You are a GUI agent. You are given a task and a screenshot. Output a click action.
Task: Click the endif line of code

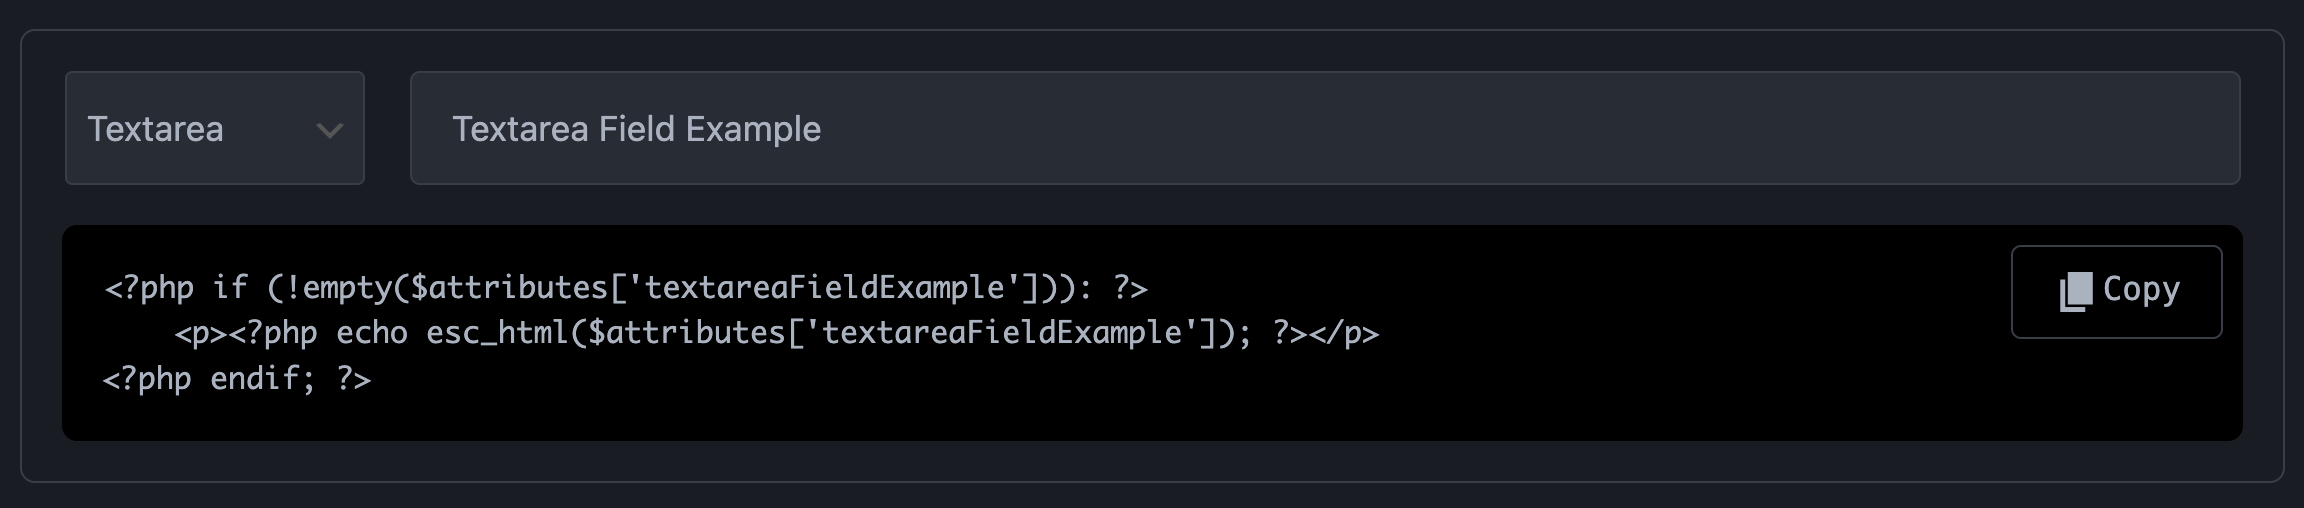[237, 379]
